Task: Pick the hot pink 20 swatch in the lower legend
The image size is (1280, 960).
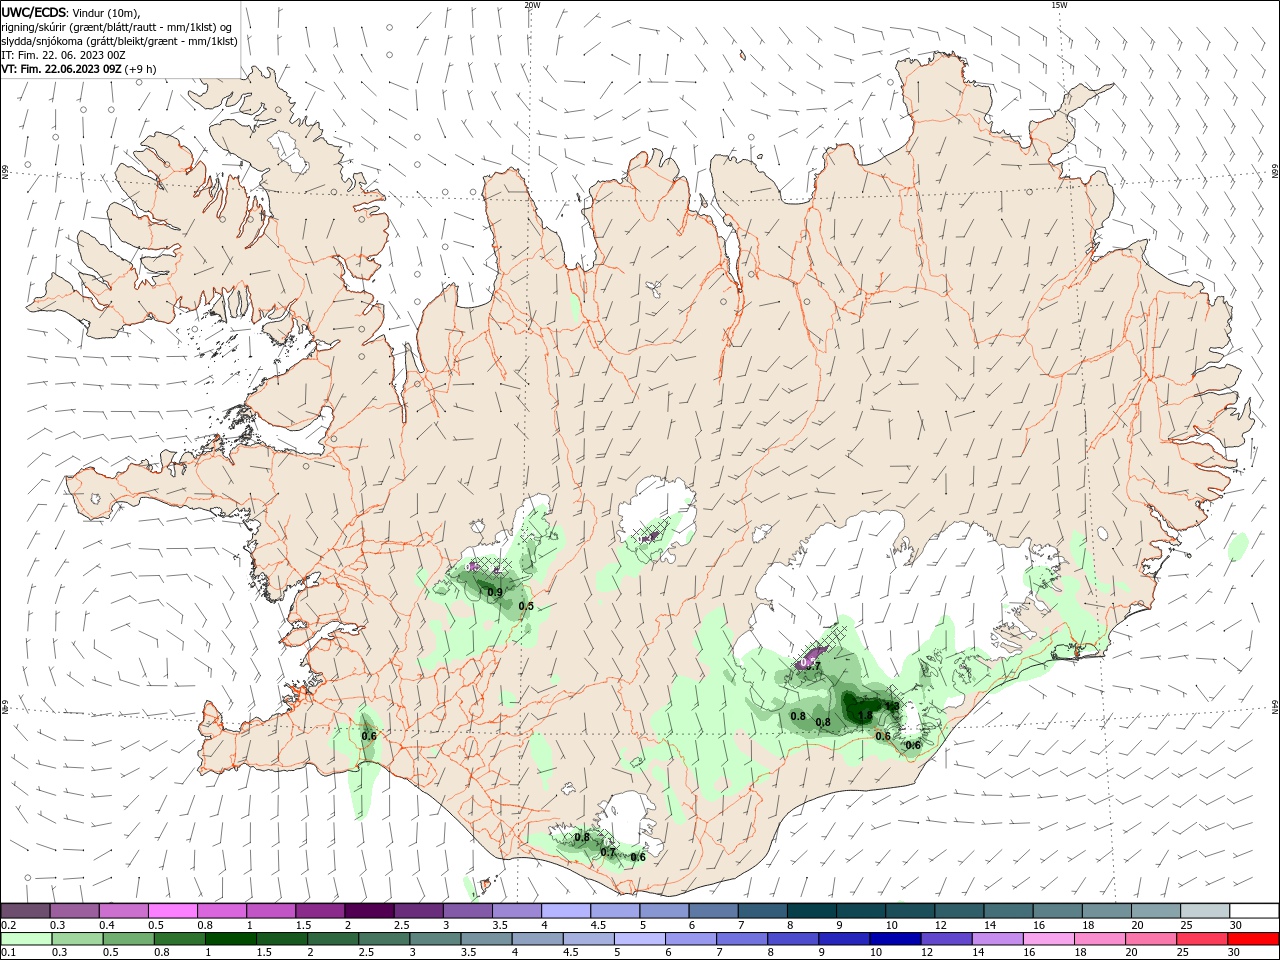Action: pos(1152,939)
